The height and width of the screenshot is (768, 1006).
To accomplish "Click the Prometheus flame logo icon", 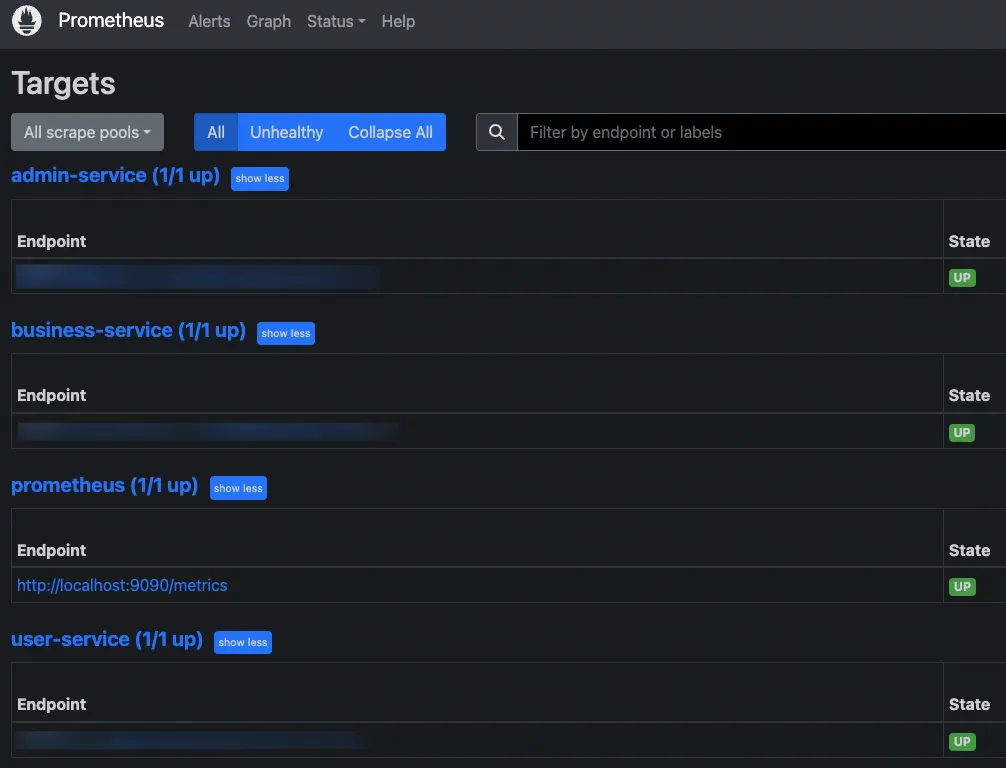I will (27, 21).
